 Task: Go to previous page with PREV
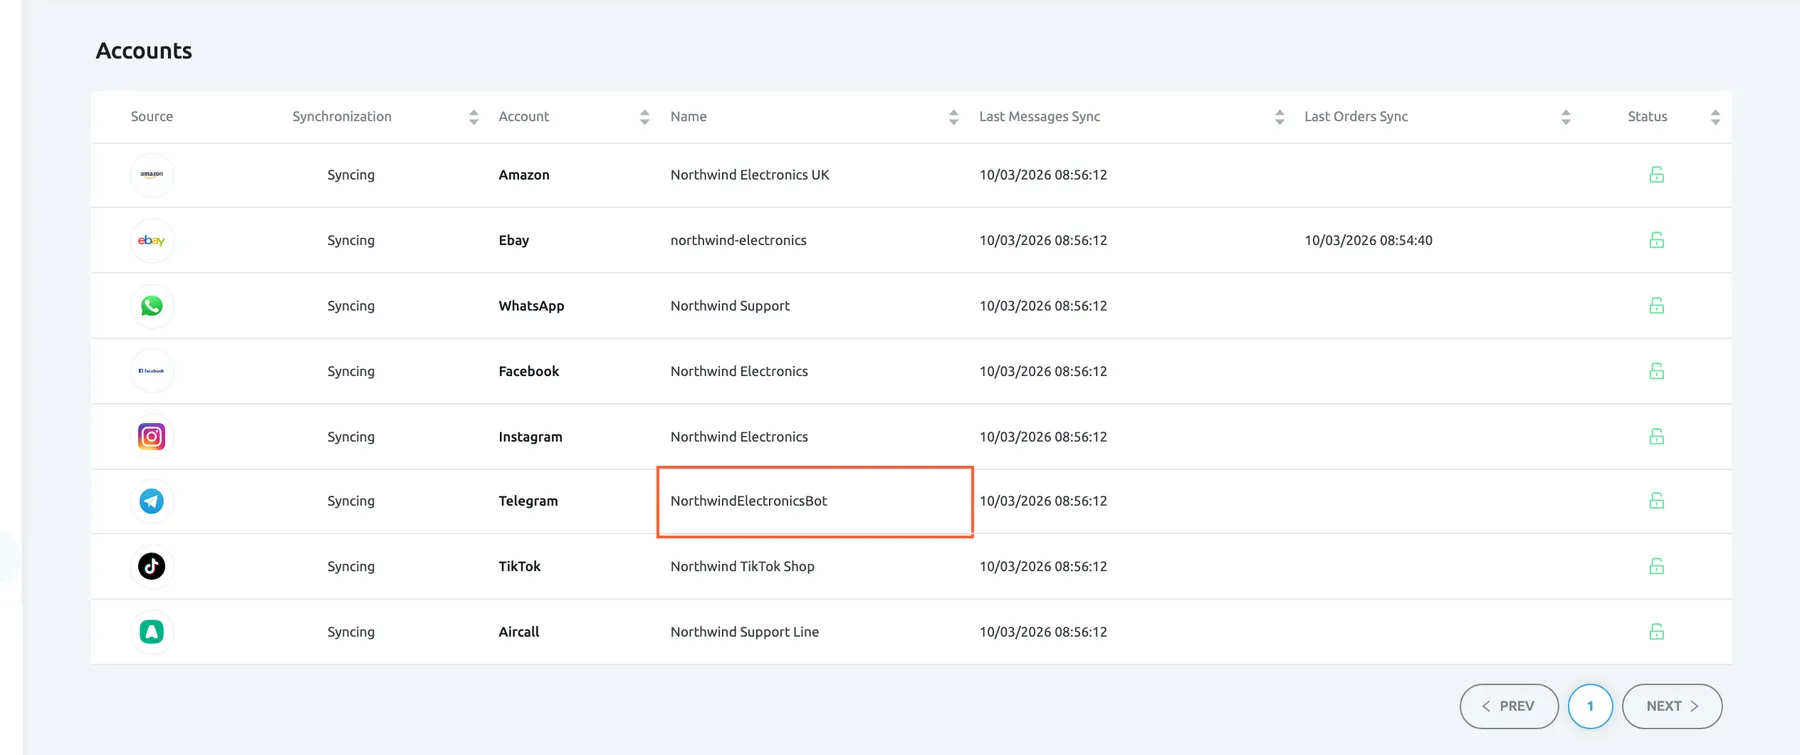click(x=1509, y=706)
